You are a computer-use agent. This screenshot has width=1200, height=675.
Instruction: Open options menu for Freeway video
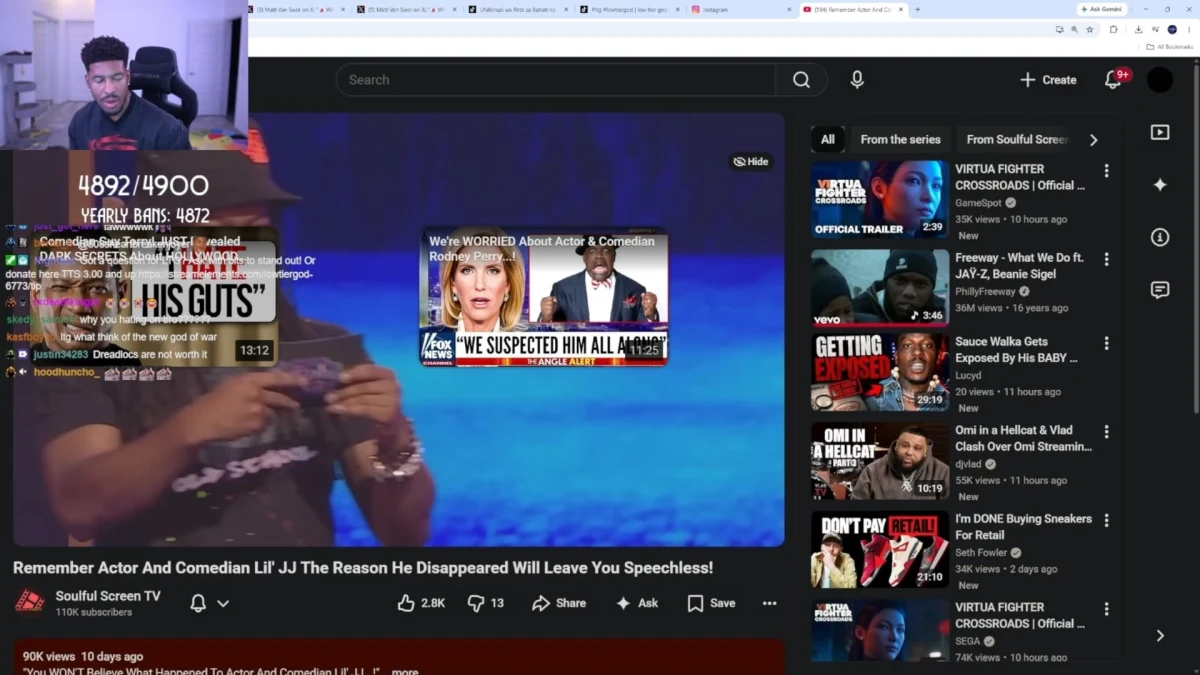pos(1106,259)
